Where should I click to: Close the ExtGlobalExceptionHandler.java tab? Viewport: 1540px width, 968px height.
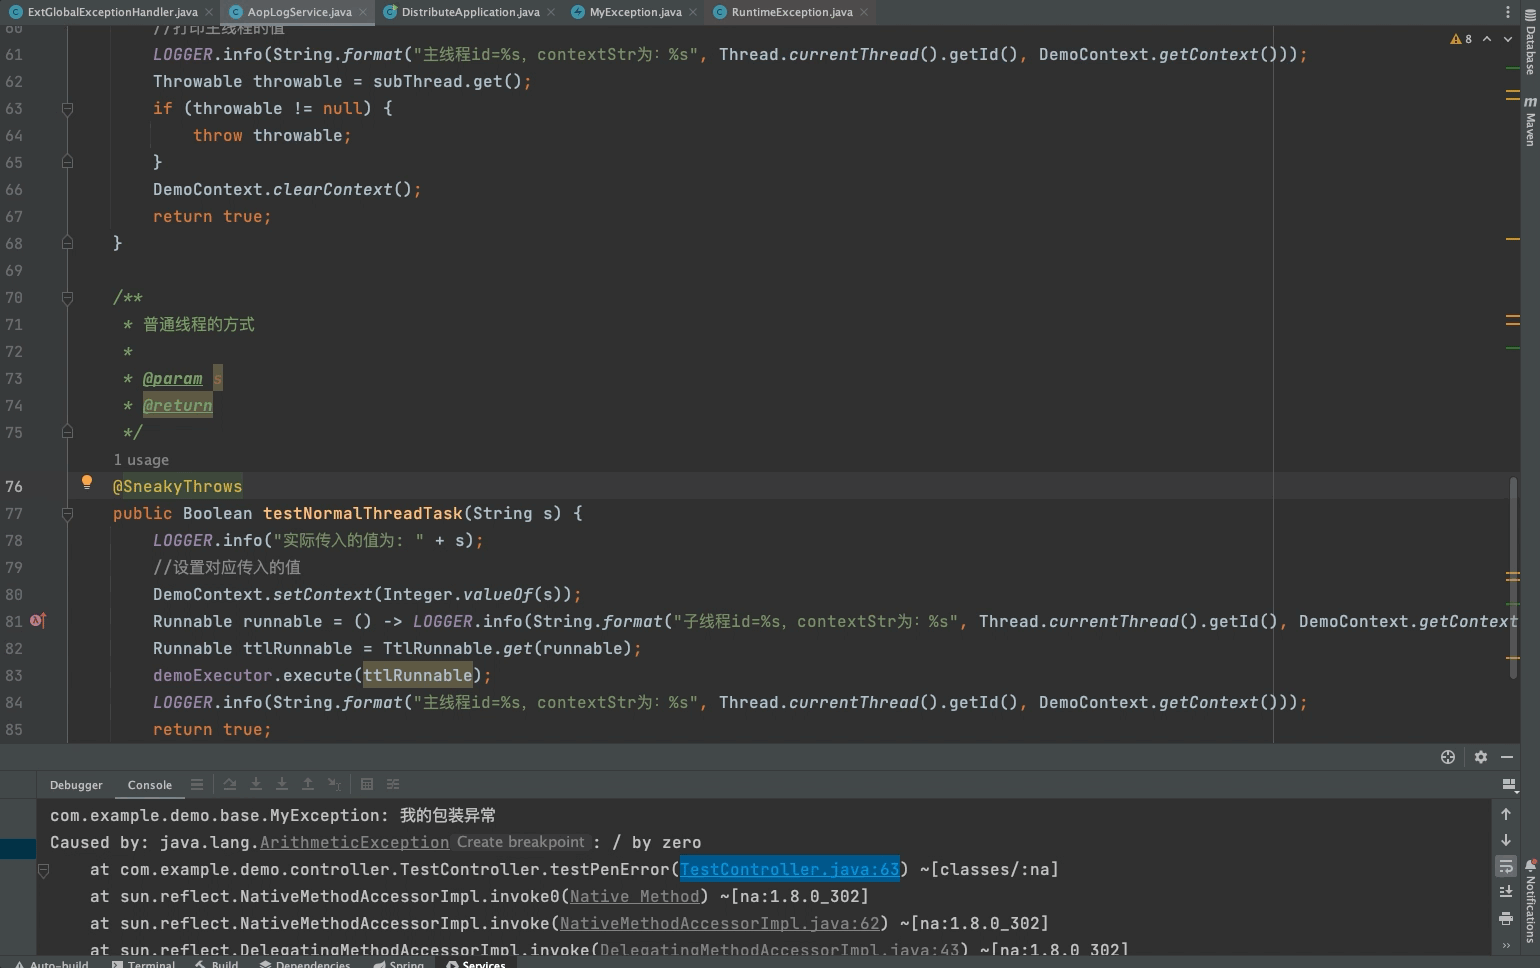point(209,12)
